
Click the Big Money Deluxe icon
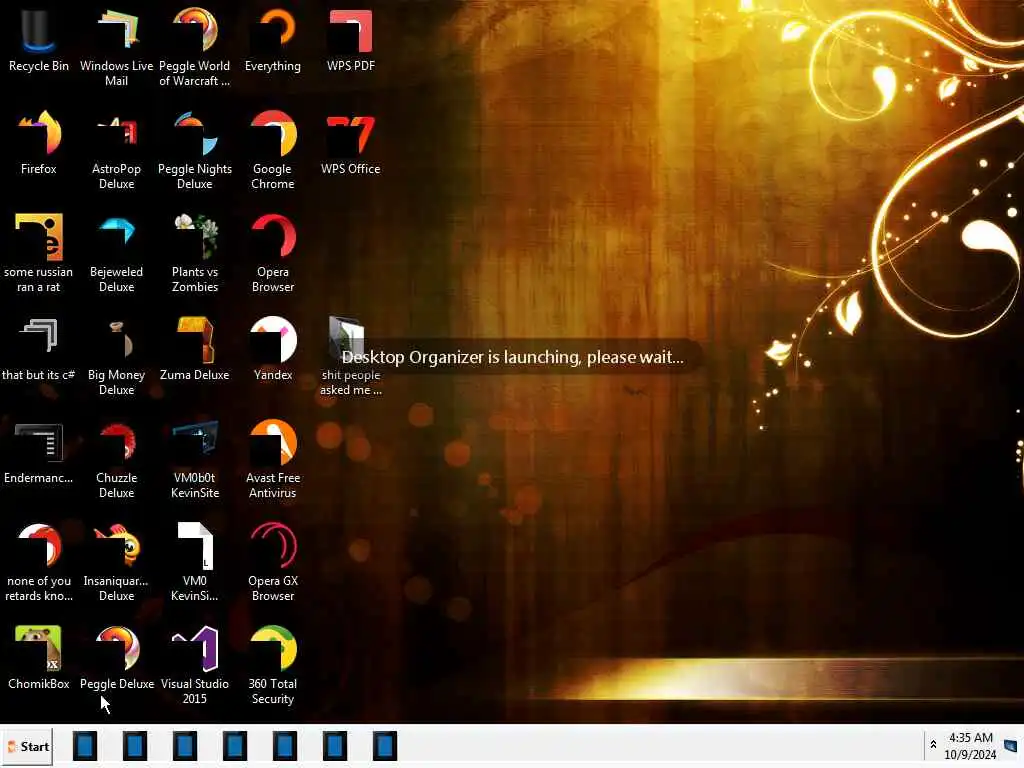click(116, 357)
